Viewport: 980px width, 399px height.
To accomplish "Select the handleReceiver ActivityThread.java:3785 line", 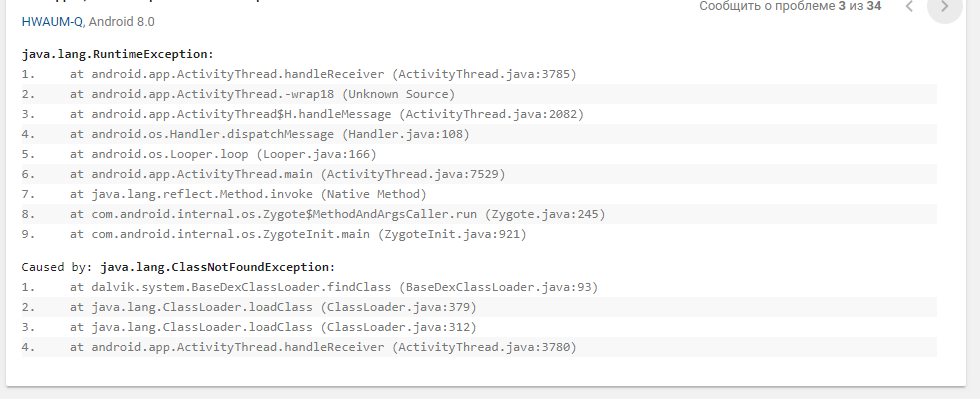I will point(479,74).
